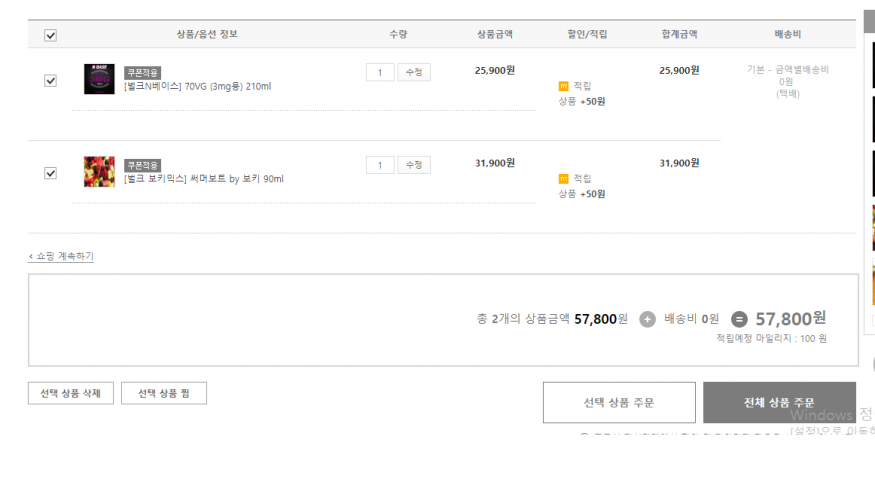Click the 선택 상품 찜 button
The width and height of the screenshot is (875, 488).
click(164, 393)
